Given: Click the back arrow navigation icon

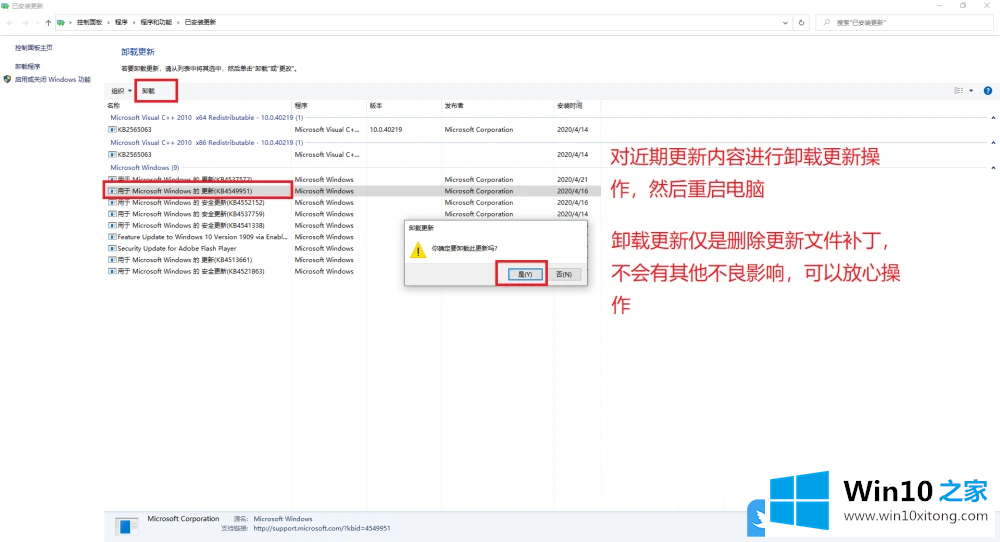Looking at the screenshot, I should pos(11,22).
